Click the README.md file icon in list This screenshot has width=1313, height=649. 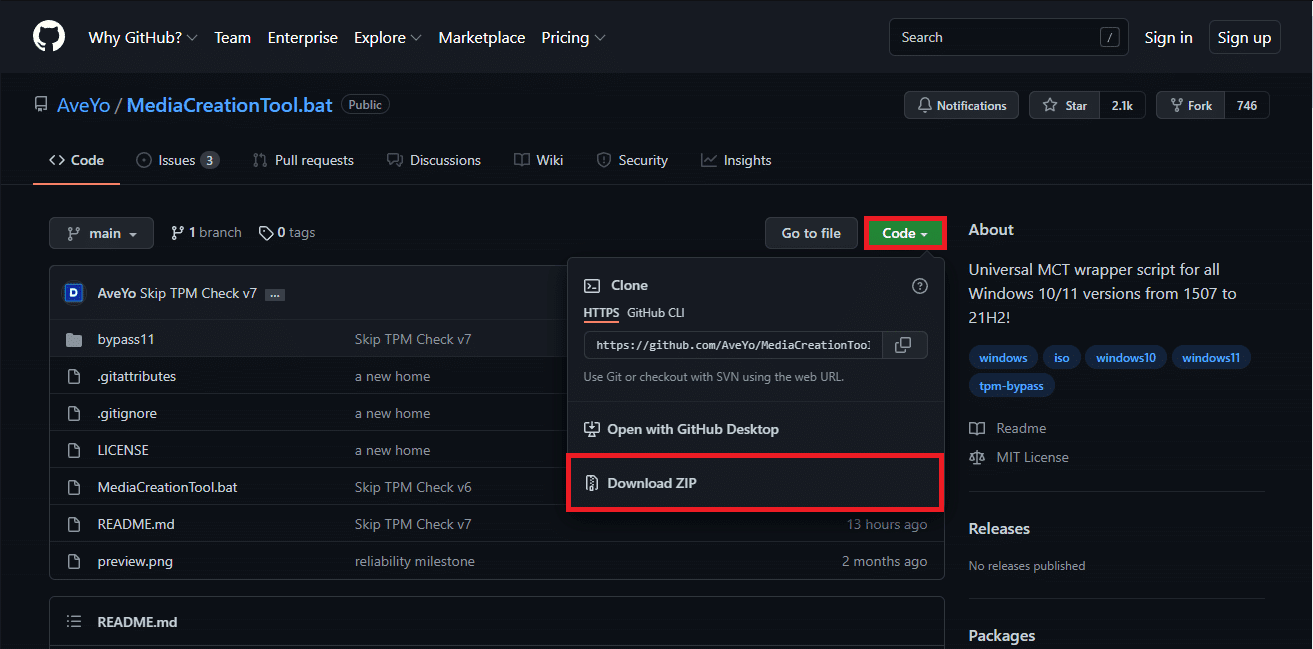(x=73, y=524)
